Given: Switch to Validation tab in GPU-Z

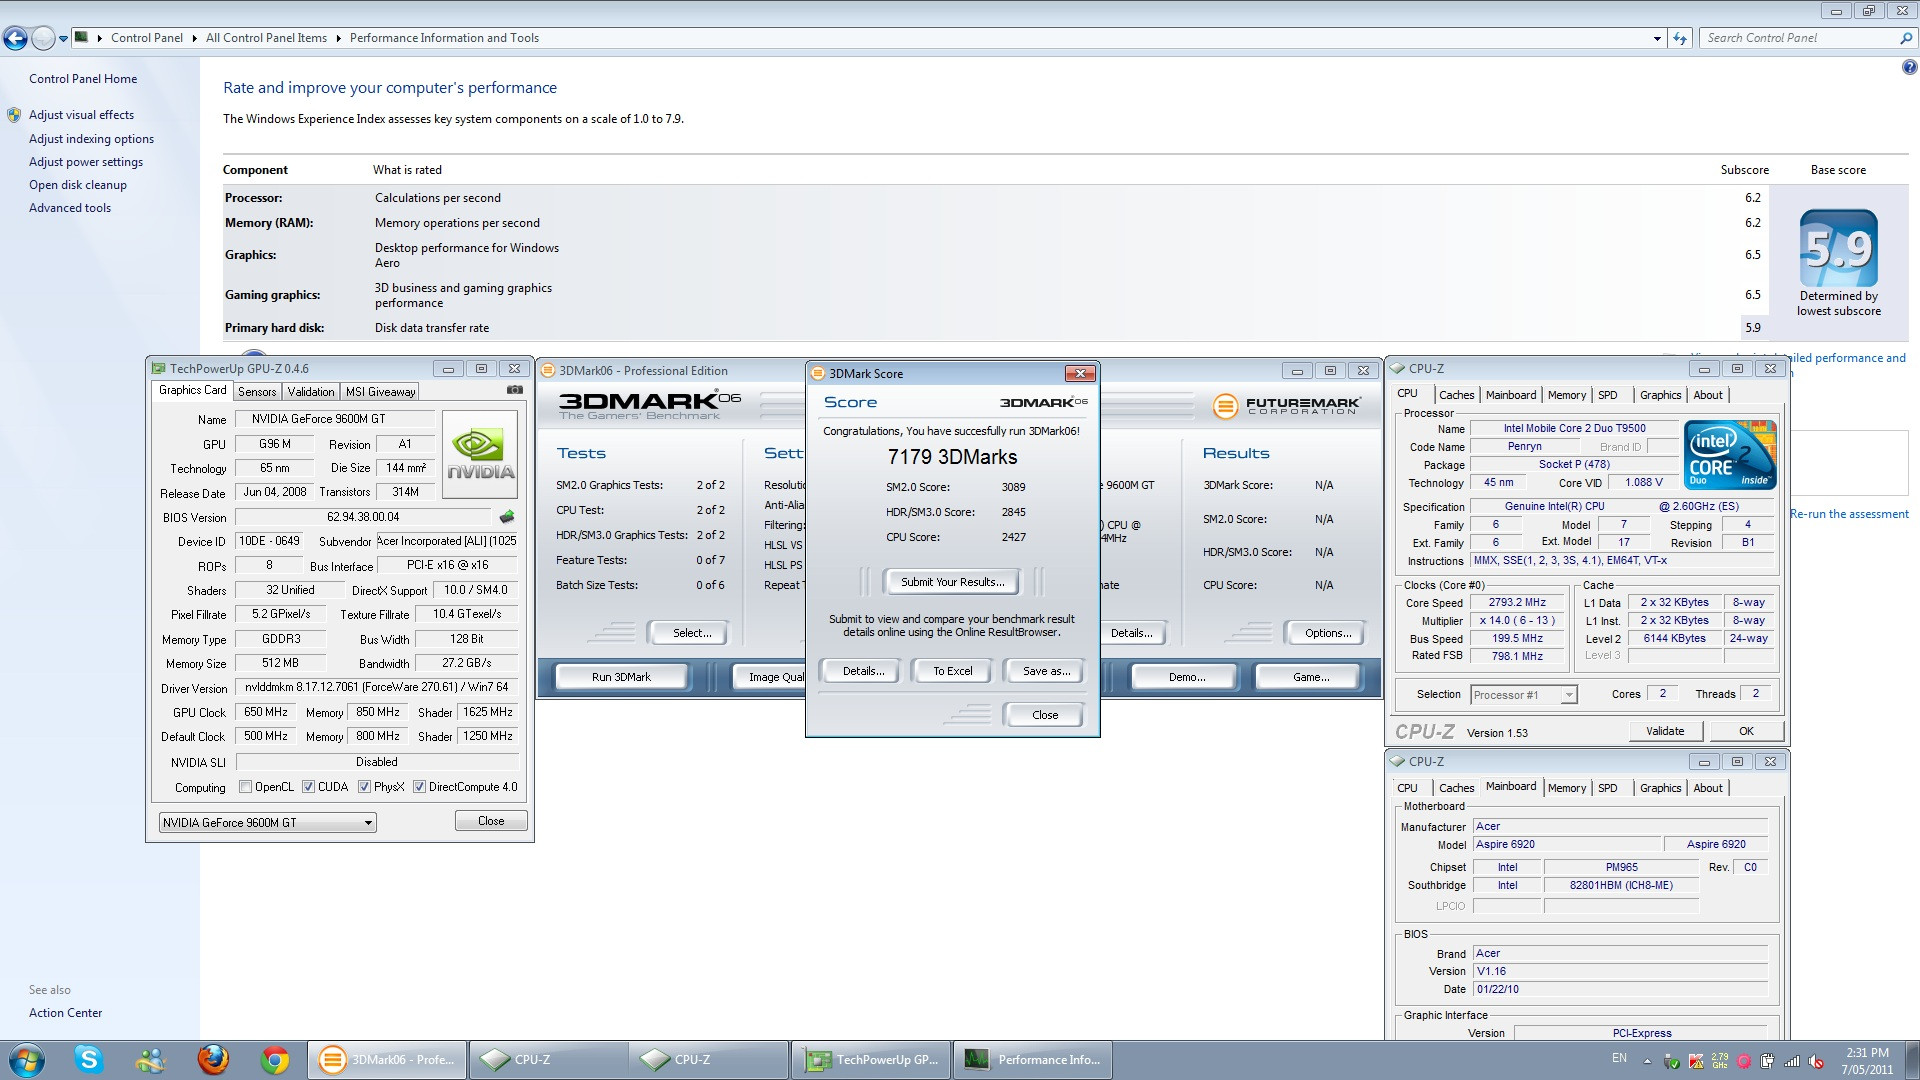Looking at the screenshot, I should click(x=311, y=392).
